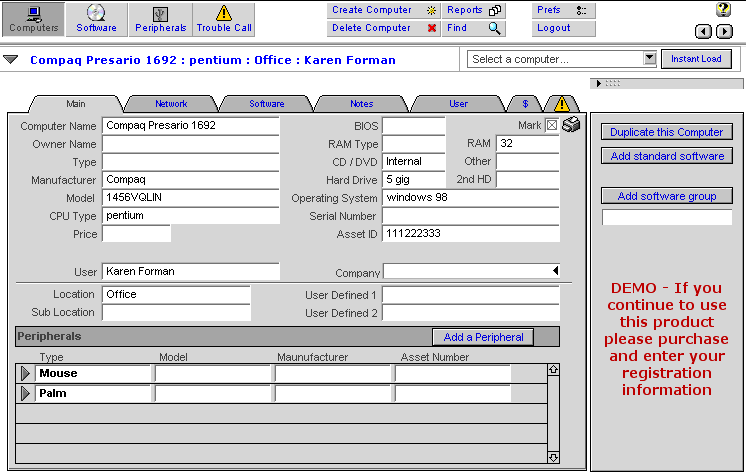Image resolution: width=746 pixels, height=474 pixels.
Task: Switch to the Software tab
Action: point(266,104)
